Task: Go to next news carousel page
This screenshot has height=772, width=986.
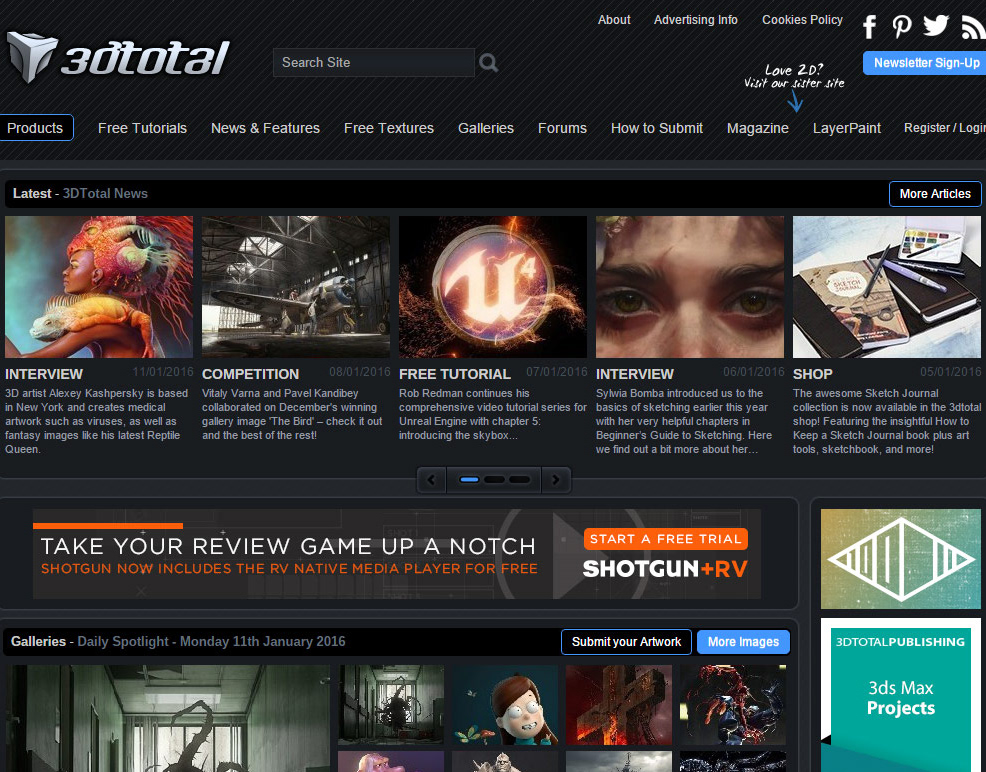Action: (x=556, y=480)
